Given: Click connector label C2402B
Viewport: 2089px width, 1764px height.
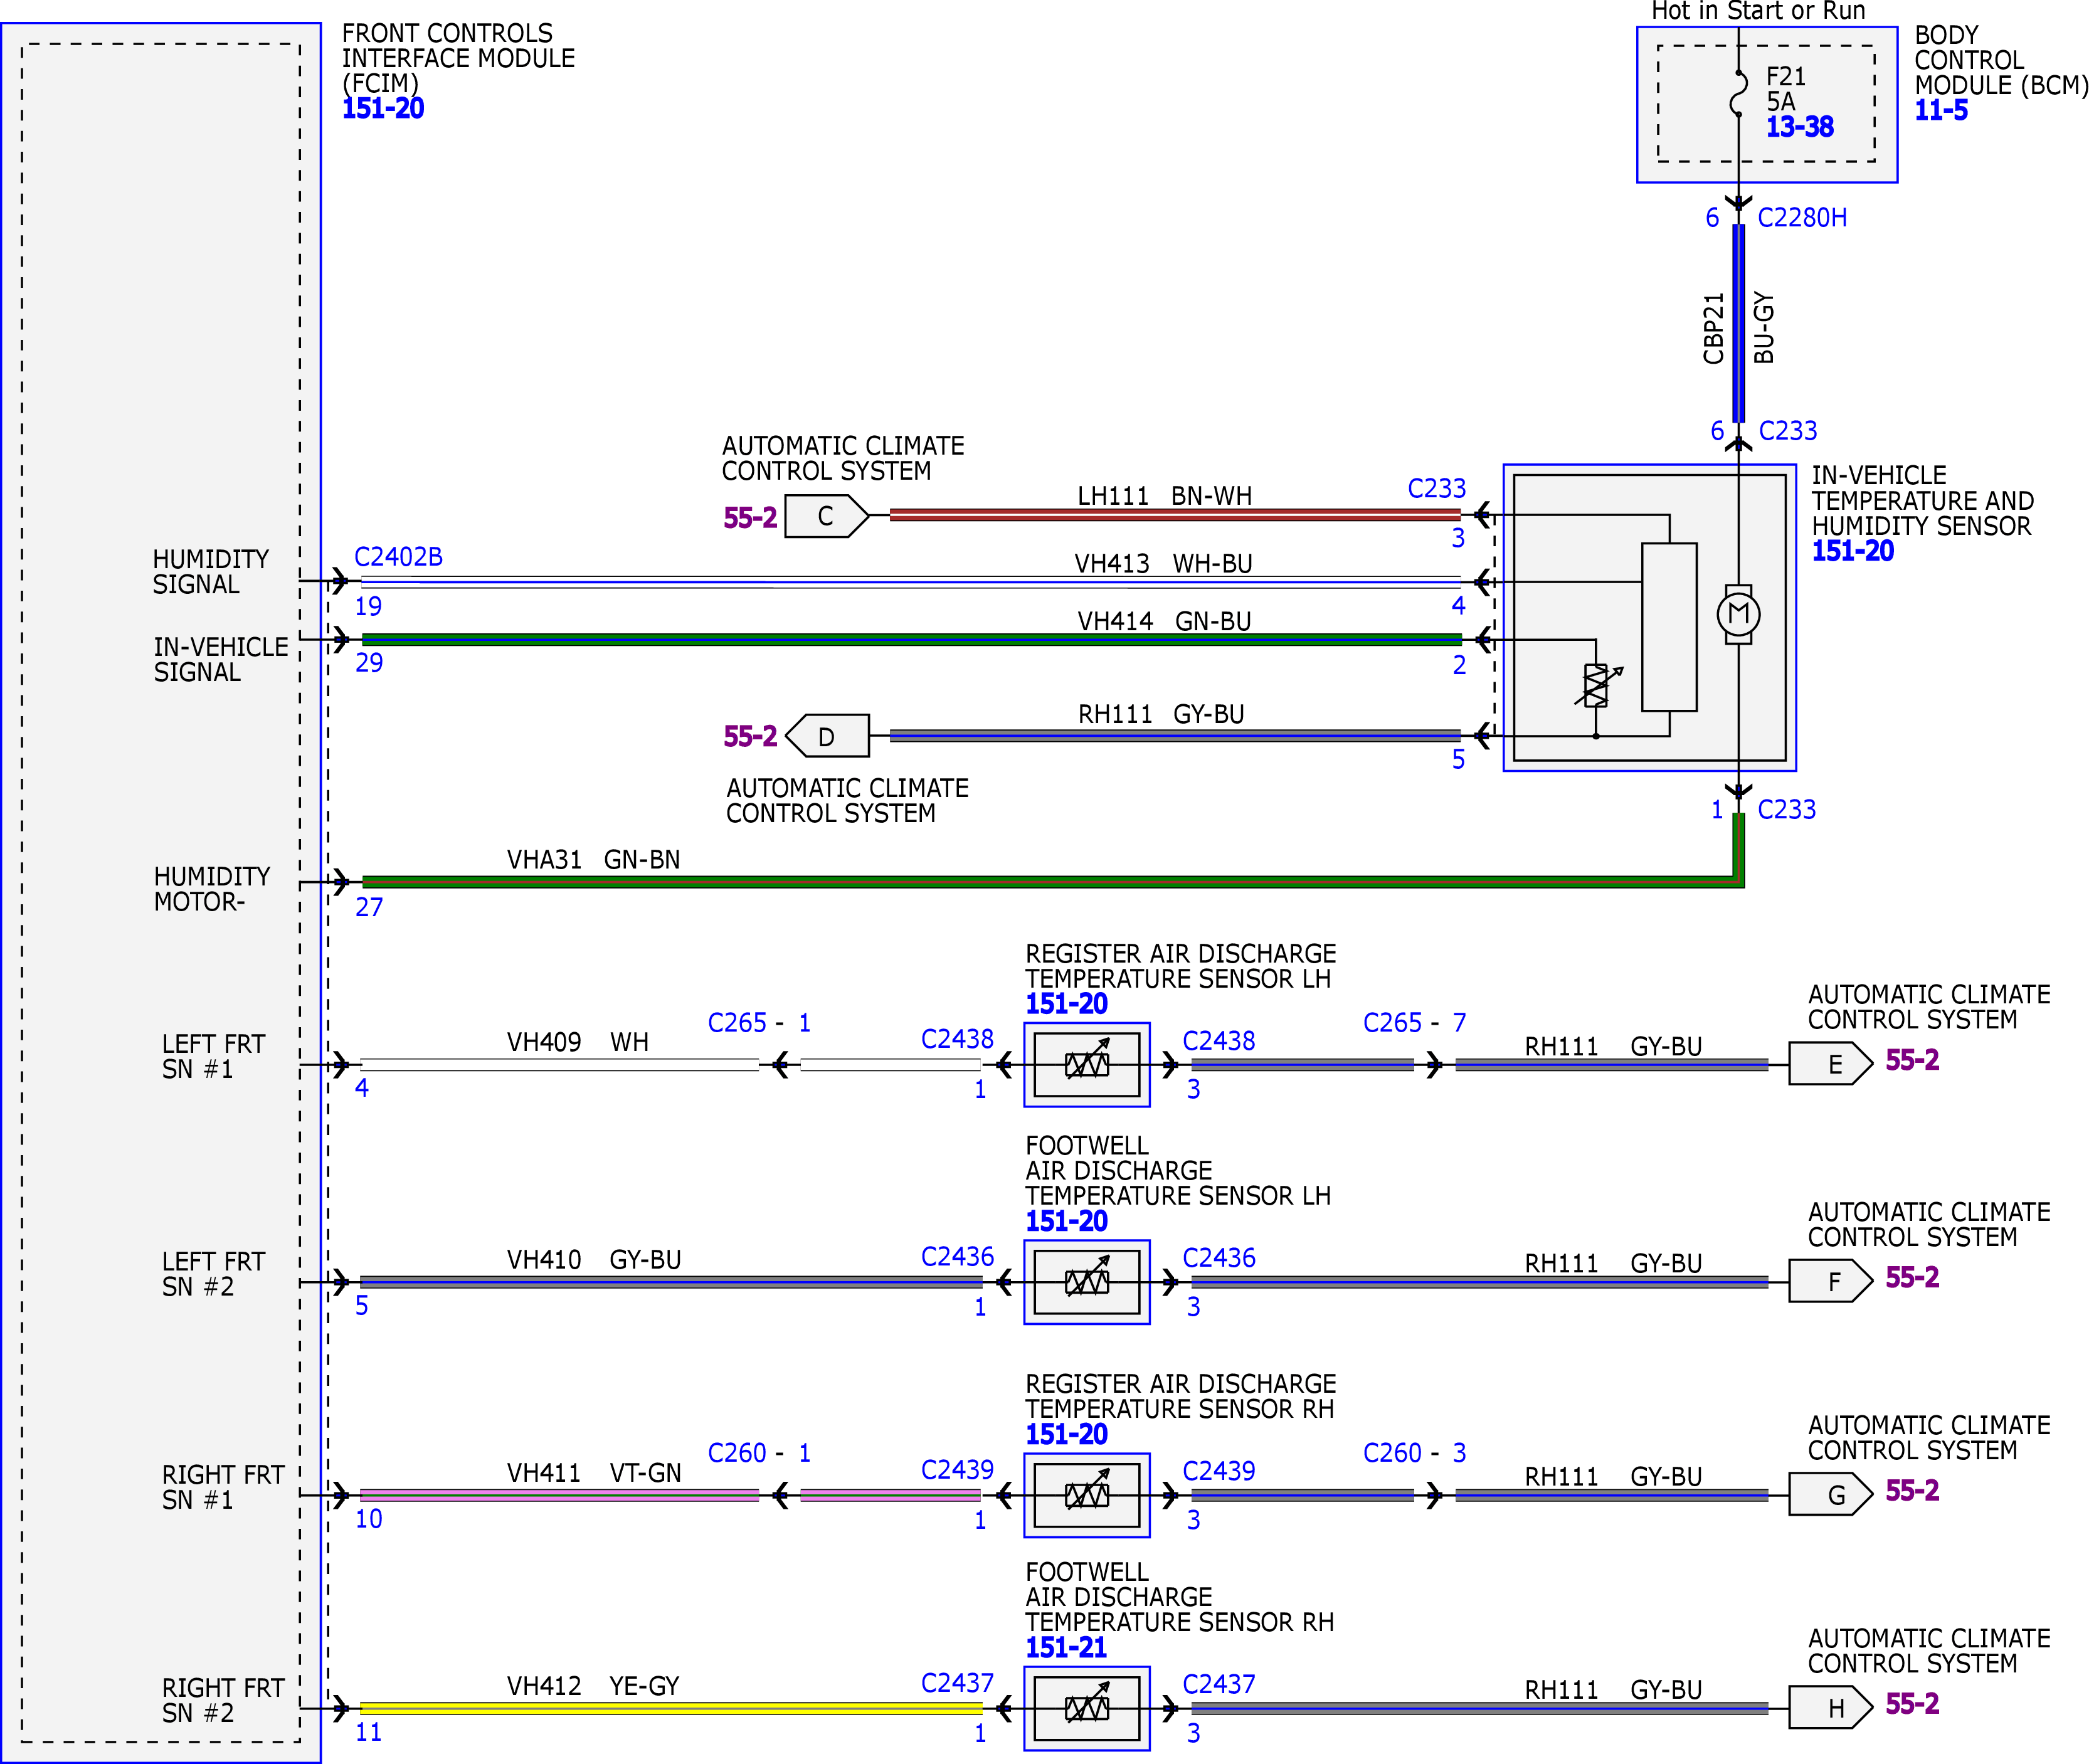Looking at the screenshot, I should (398, 557).
